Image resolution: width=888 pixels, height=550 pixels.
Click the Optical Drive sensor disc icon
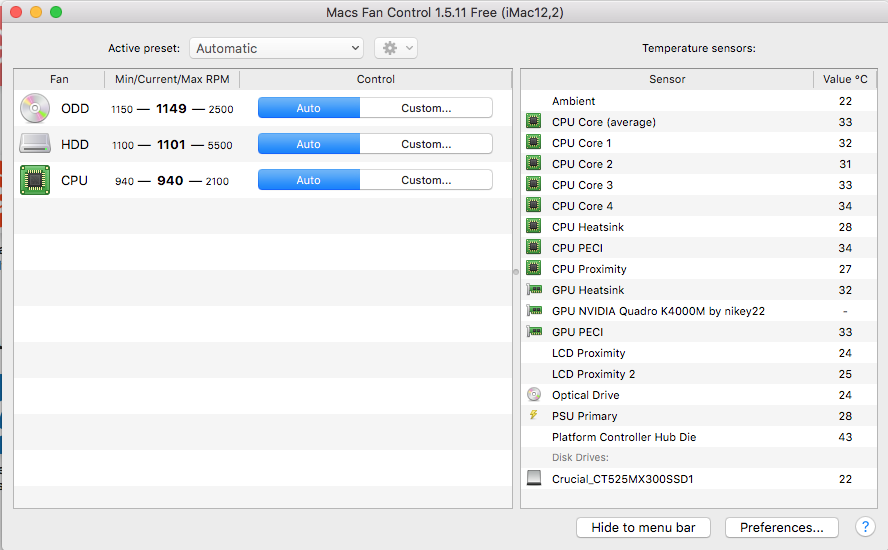pyautogui.click(x=534, y=395)
